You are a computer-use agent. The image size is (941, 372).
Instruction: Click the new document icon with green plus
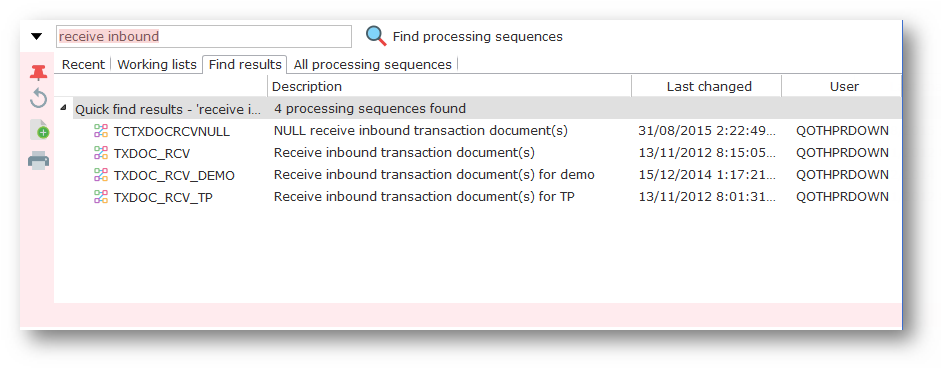click(x=38, y=129)
